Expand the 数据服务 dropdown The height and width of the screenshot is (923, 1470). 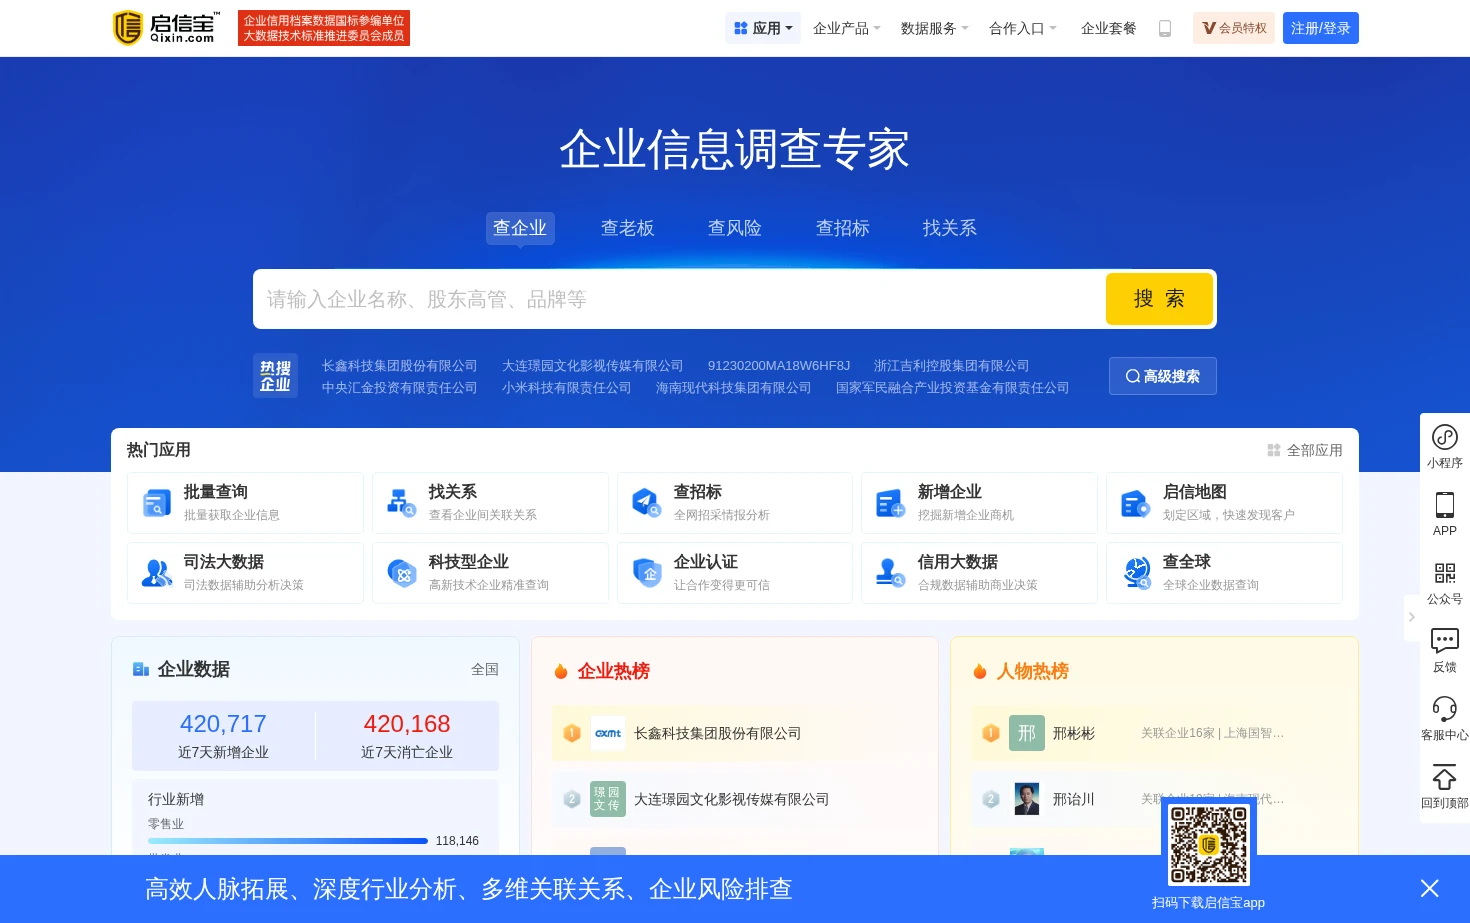935,28
